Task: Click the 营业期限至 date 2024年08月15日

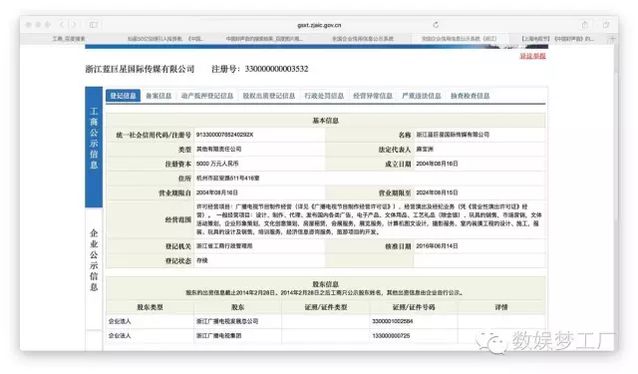Action: pyautogui.click(x=437, y=192)
